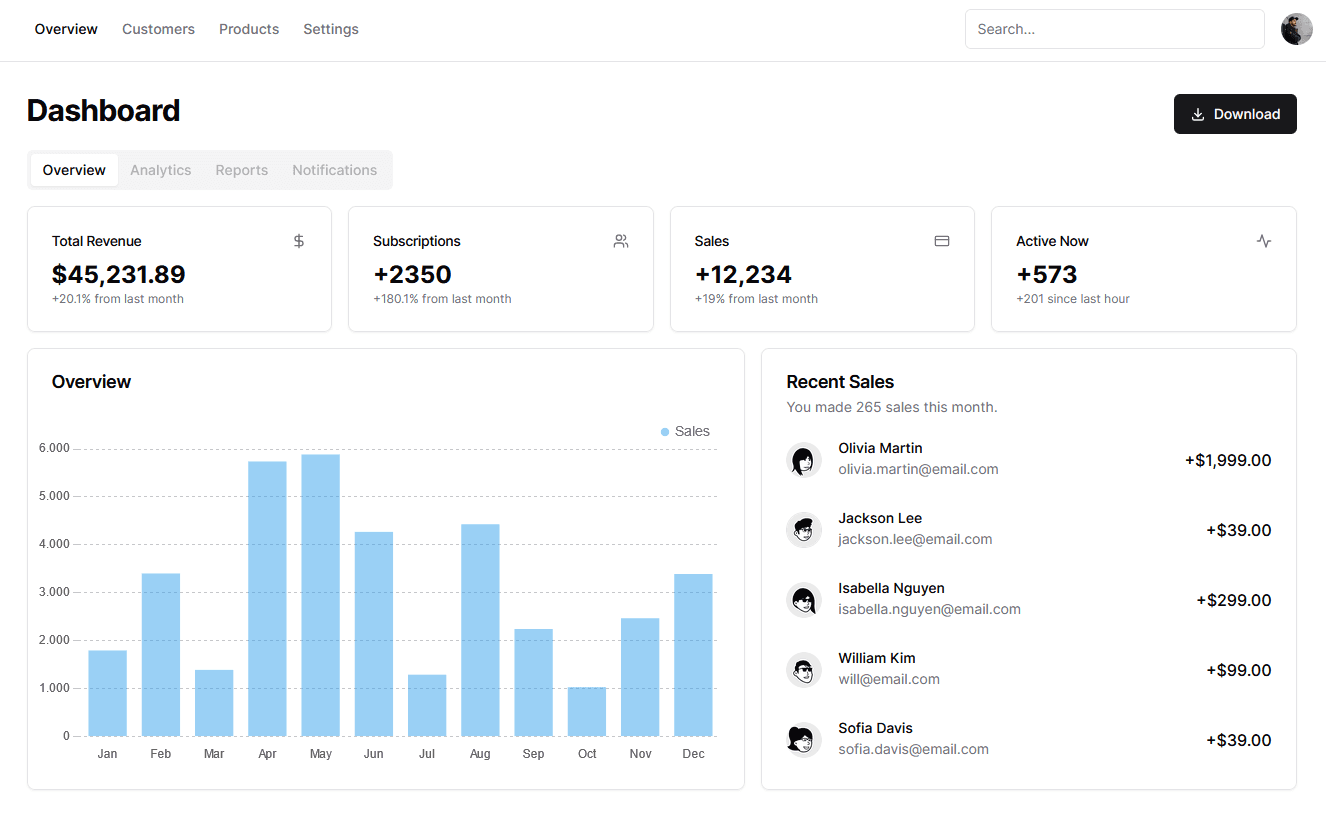Go to the Settings navigation item
The height and width of the screenshot is (819, 1326).
click(x=330, y=29)
